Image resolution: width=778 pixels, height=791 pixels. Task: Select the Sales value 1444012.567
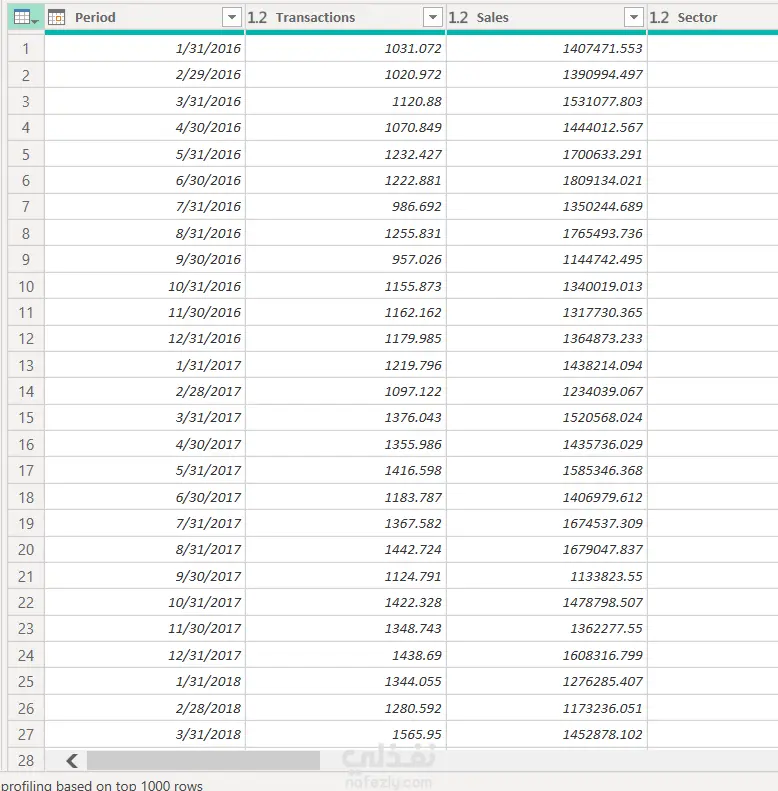click(546, 128)
